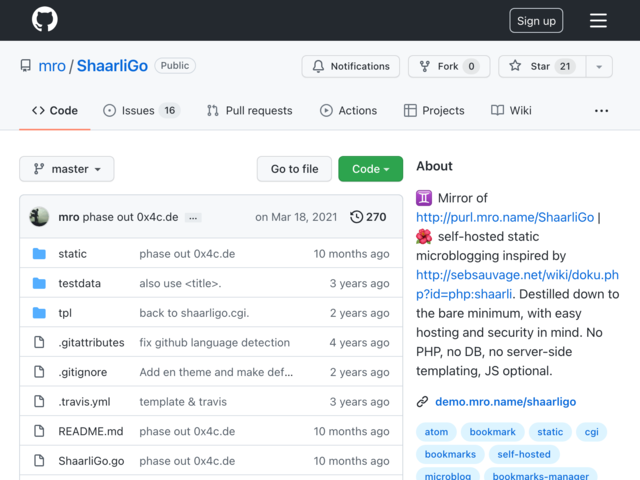Open the demo.mro.name/shaarligo website link
The width and height of the screenshot is (640, 480).
505,402
